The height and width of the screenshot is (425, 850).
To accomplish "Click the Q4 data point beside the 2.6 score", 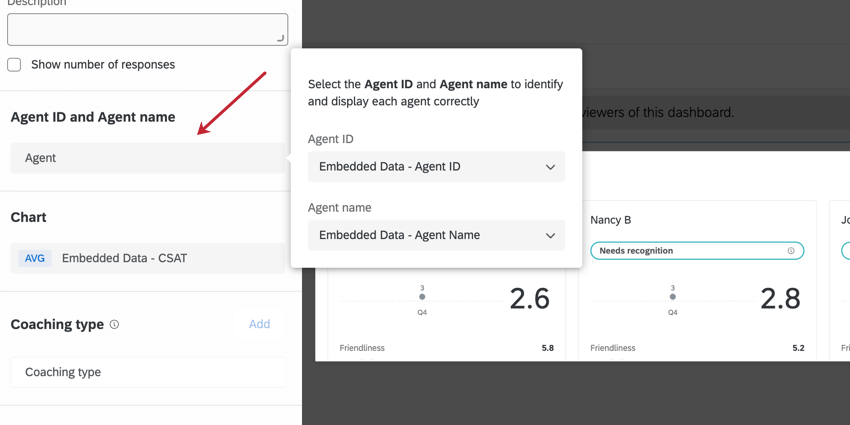I will tap(422, 297).
